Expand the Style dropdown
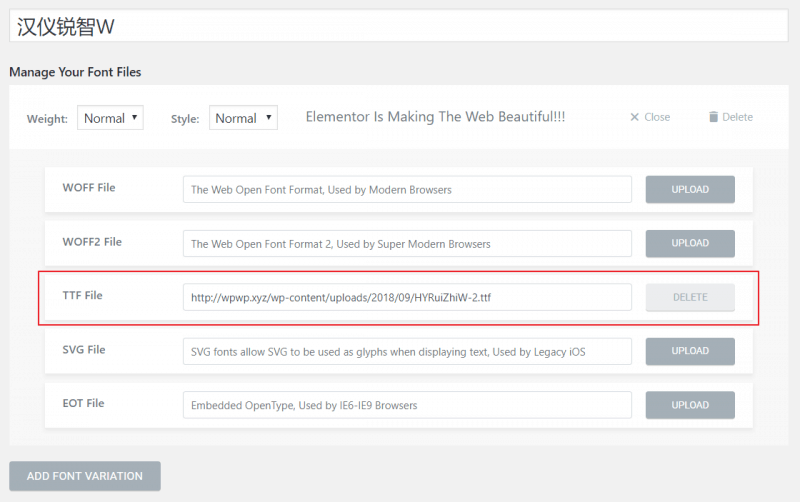Image resolution: width=800 pixels, height=502 pixels. [242, 118]
